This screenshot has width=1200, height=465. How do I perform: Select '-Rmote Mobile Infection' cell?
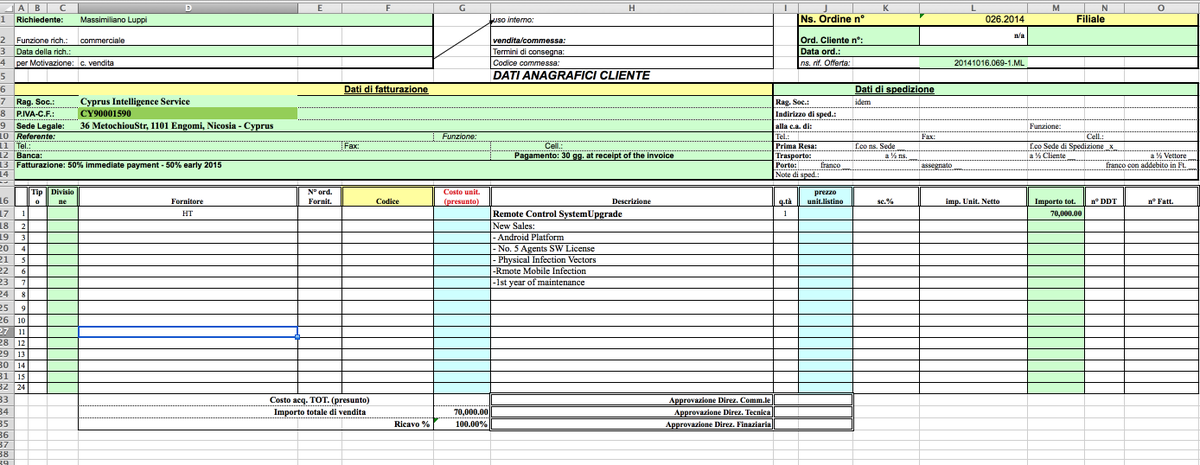(x=632, y=271)
